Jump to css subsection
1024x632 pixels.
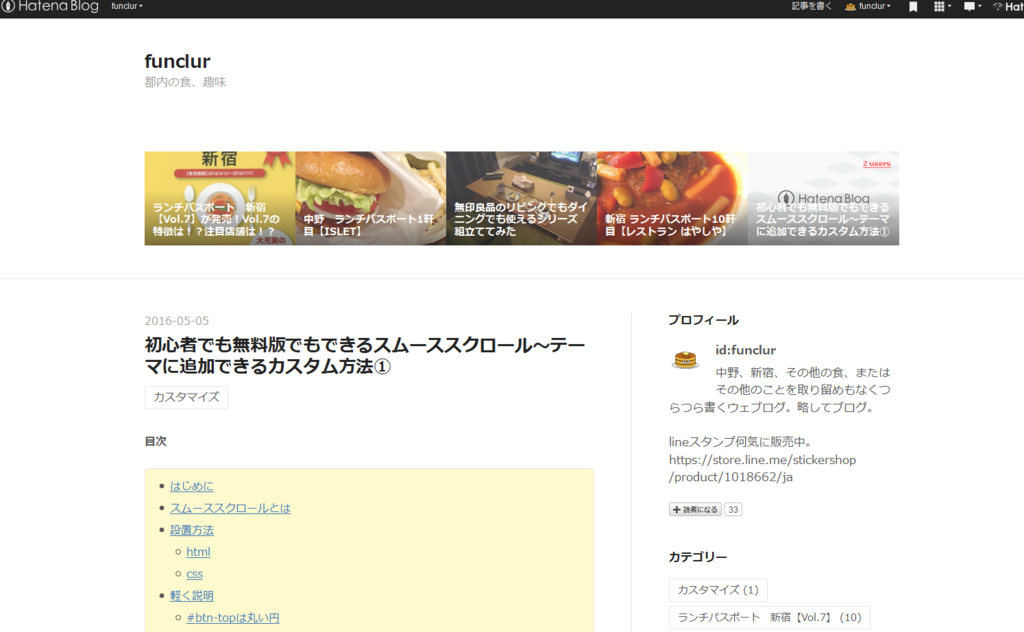point(194,574)
